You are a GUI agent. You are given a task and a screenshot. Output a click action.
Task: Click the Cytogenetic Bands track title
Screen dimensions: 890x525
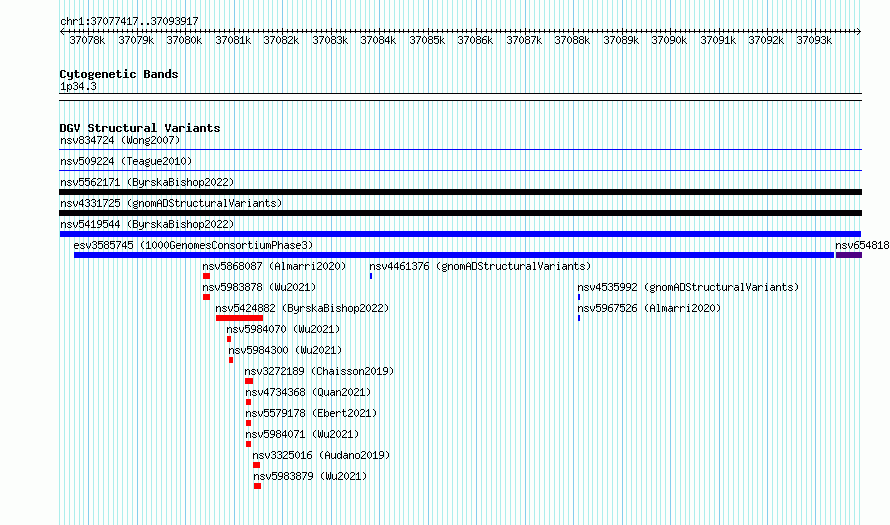pyautogui.click(x=119, y=74)
